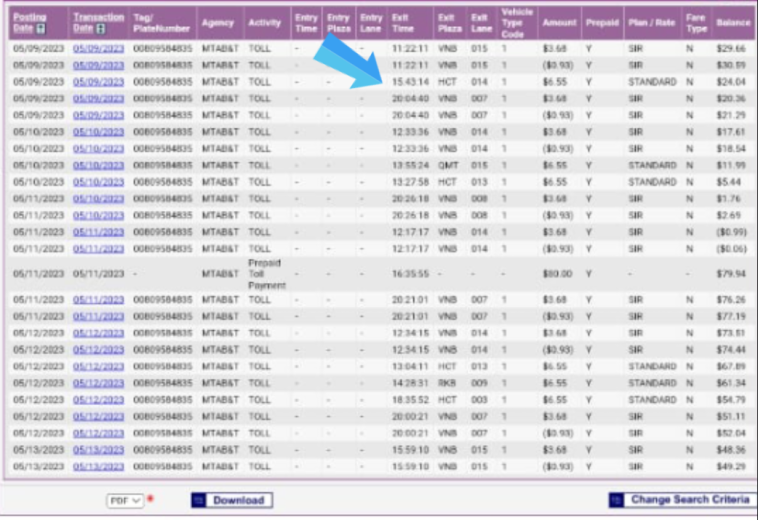Viewport: 758px width, 520px height.
Task: Click the icon on Change Search Criteria
Action: (617, 500)
